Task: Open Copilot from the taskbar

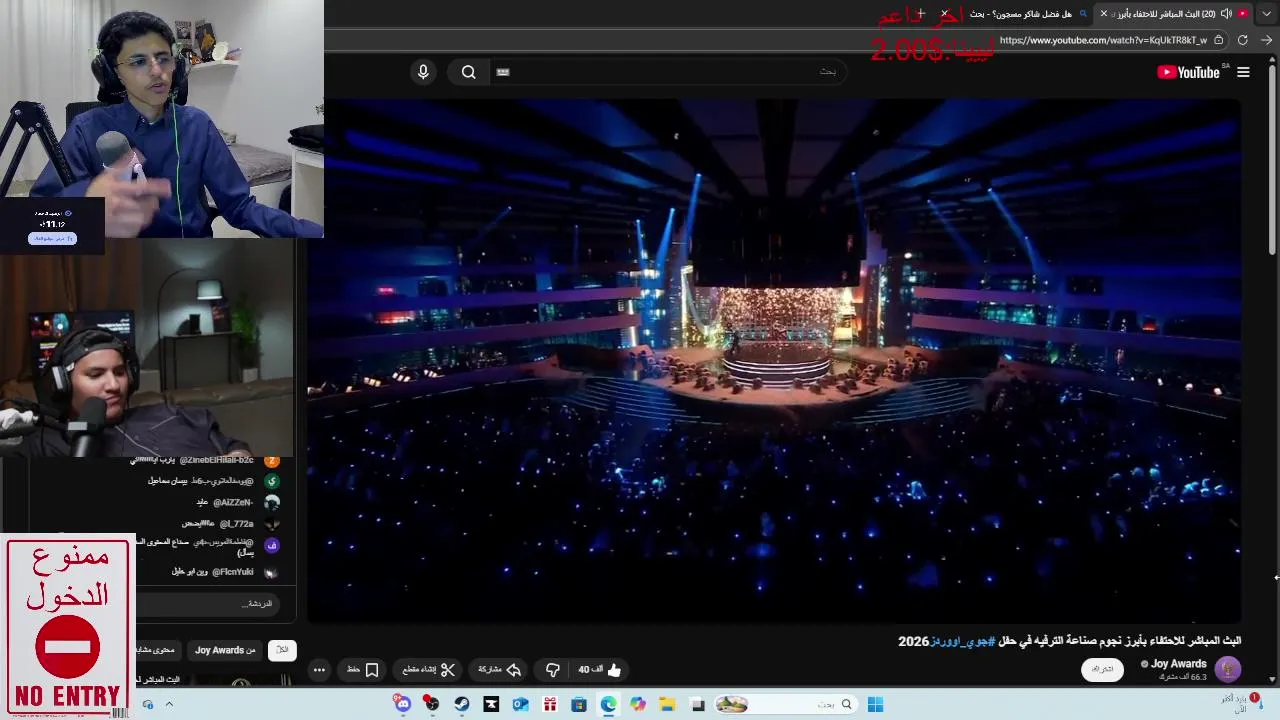Action: (638, 704)
